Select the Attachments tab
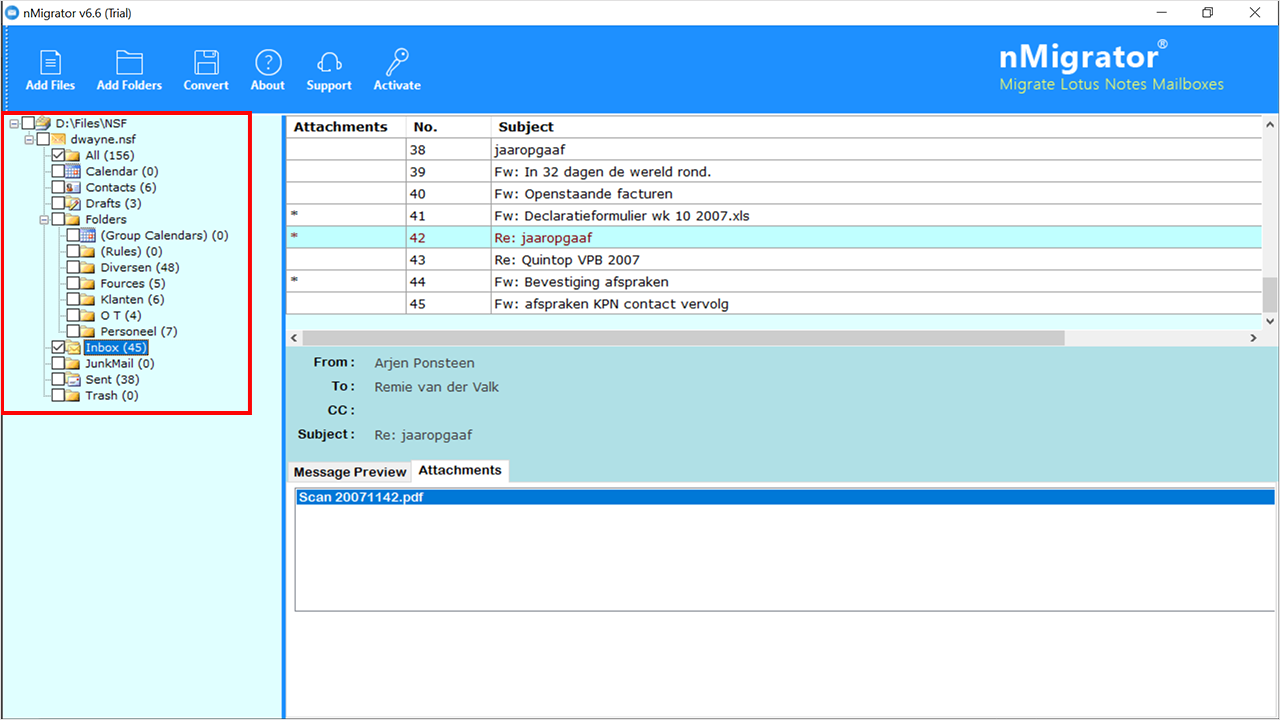 pos(460,470)
